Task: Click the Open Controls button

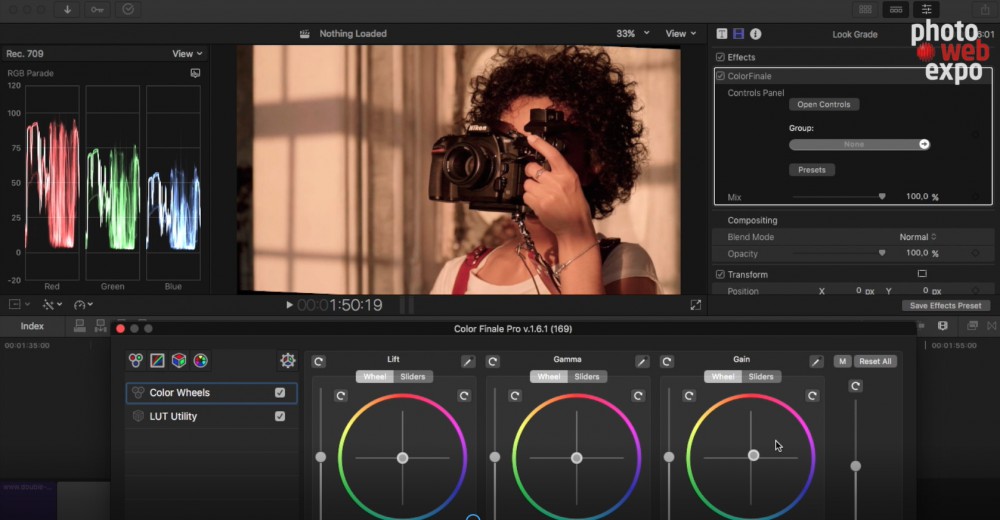Action: (x=824, y=104)
